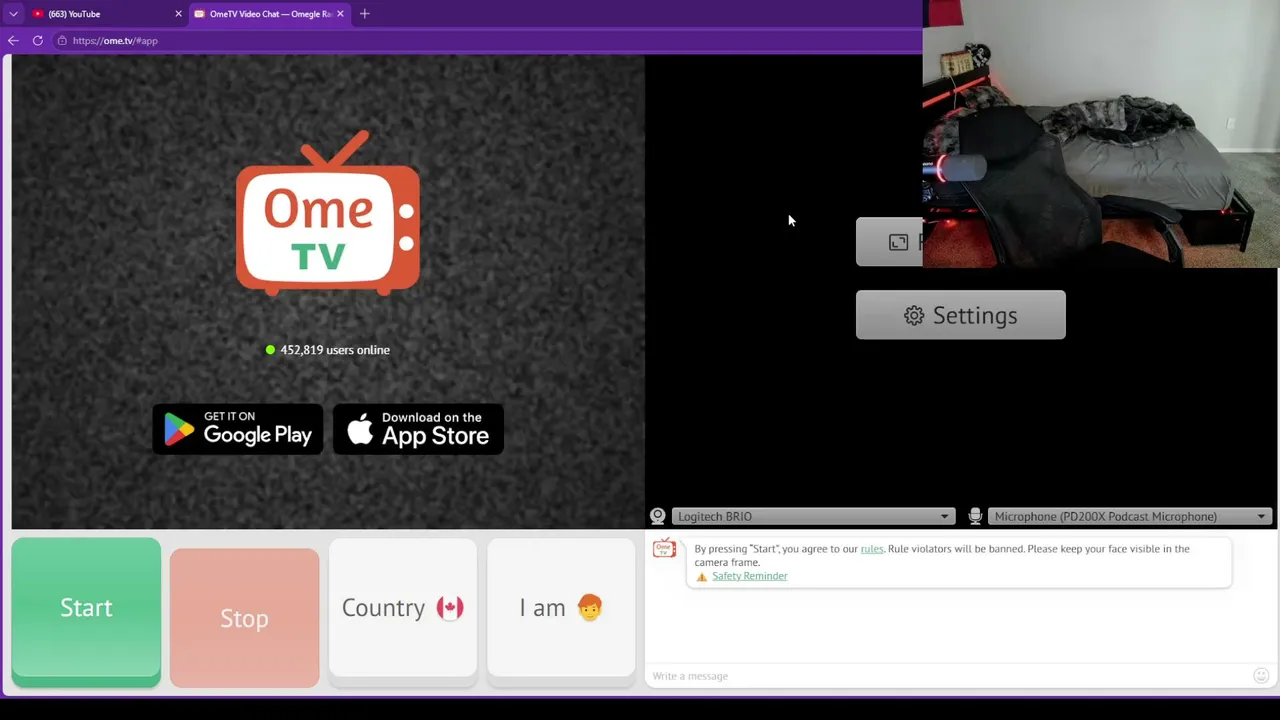View site information icon in address bar
The height and width of the screenshot is (720, 1280).
[62, 41]
